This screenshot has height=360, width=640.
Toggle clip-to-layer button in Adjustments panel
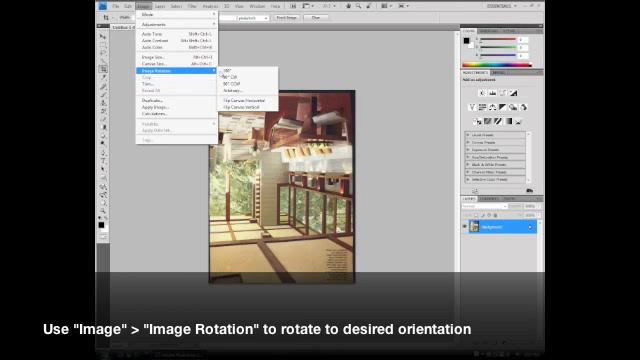[529, 191]
